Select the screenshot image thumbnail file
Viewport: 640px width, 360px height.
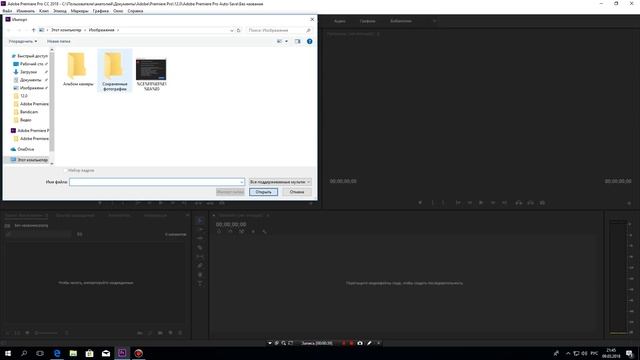tap(151, 74)
